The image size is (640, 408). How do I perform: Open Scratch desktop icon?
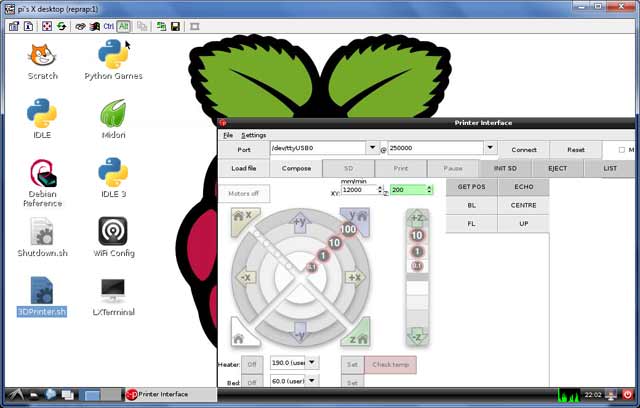pyautogui.click(x=42, y=62)
